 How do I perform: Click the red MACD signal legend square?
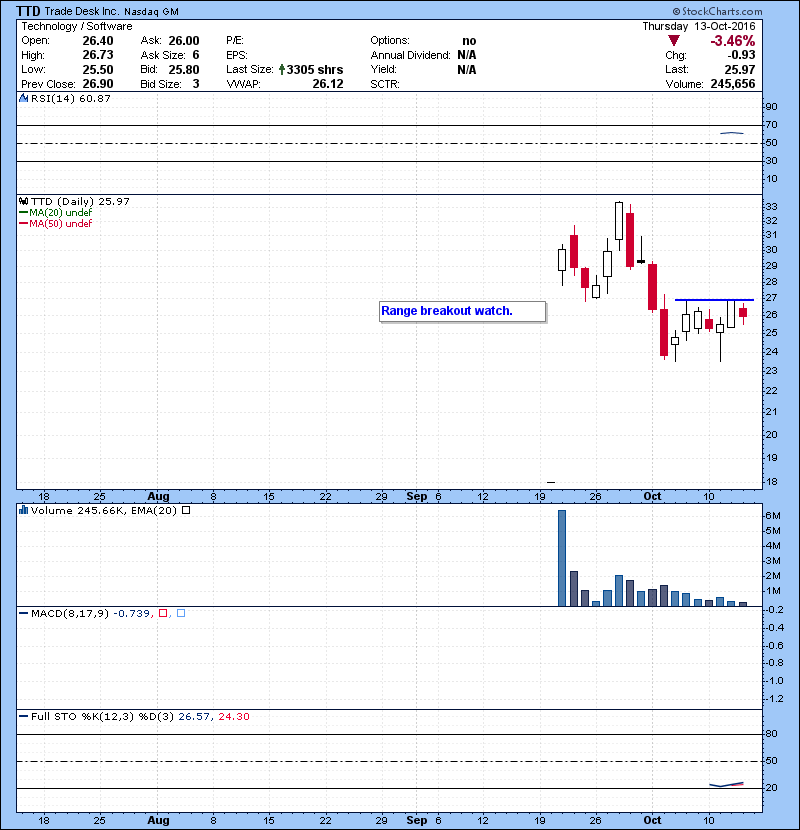163,613
